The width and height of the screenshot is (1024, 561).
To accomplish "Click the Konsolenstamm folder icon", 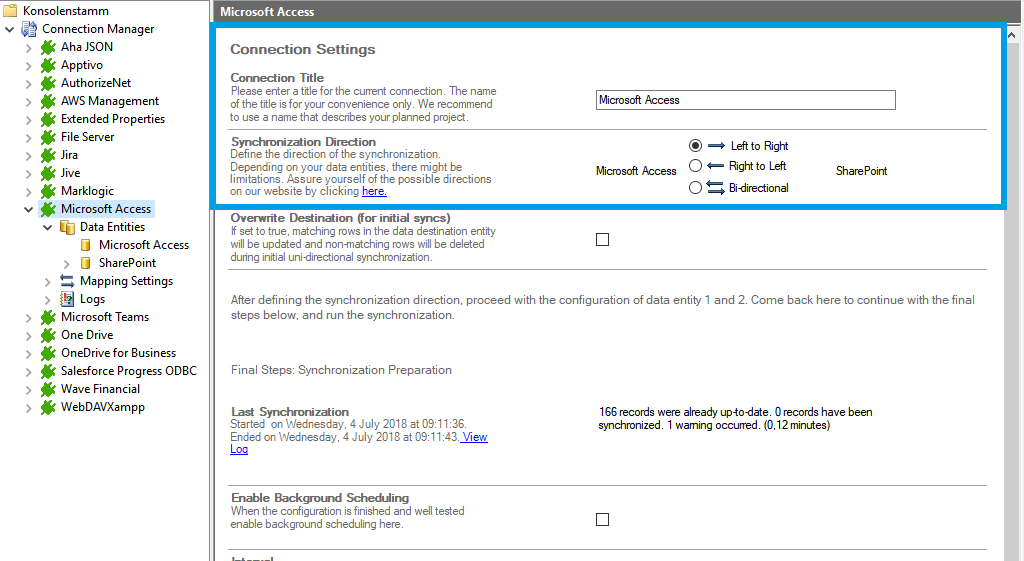I will 10,10.
